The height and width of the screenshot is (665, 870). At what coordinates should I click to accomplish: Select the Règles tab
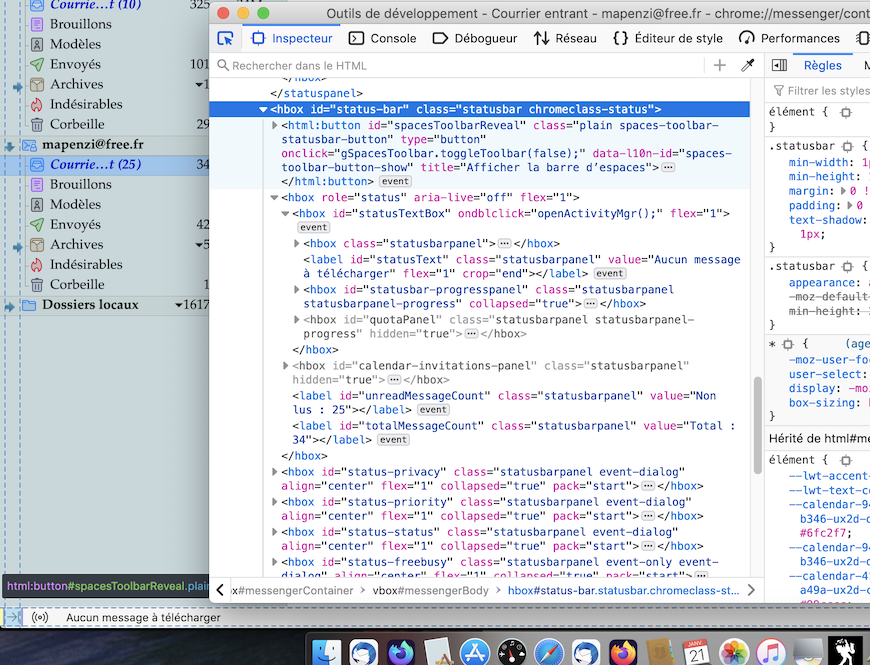click(x=823, y=65)
